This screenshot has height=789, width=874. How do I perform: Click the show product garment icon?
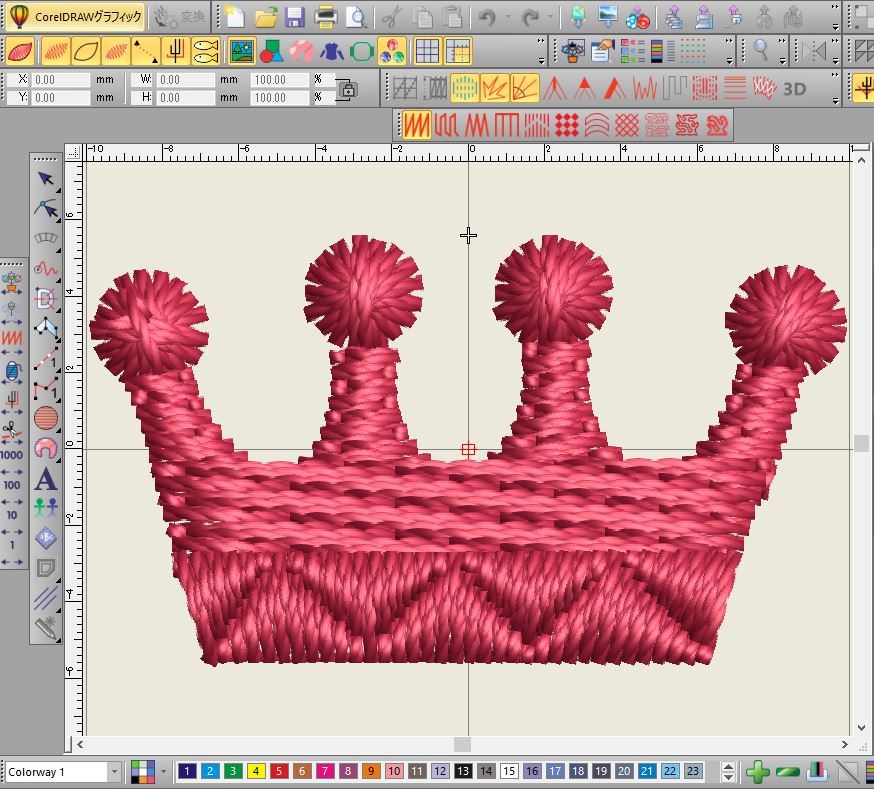[x=332, y=51]
